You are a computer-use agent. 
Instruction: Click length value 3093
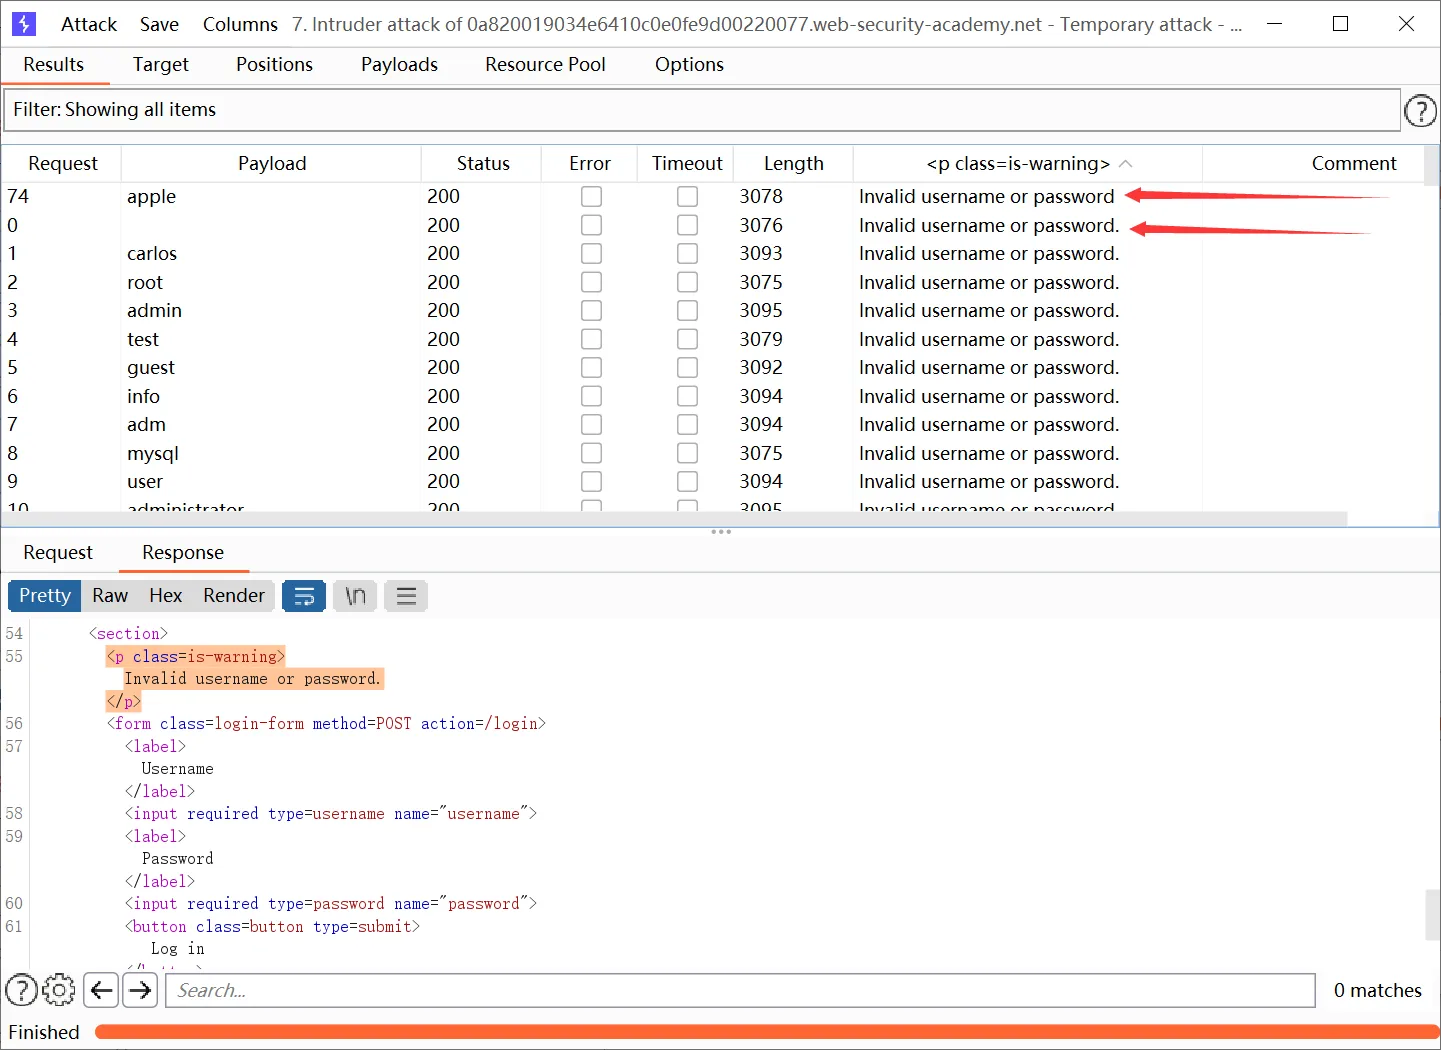(761, 254)
